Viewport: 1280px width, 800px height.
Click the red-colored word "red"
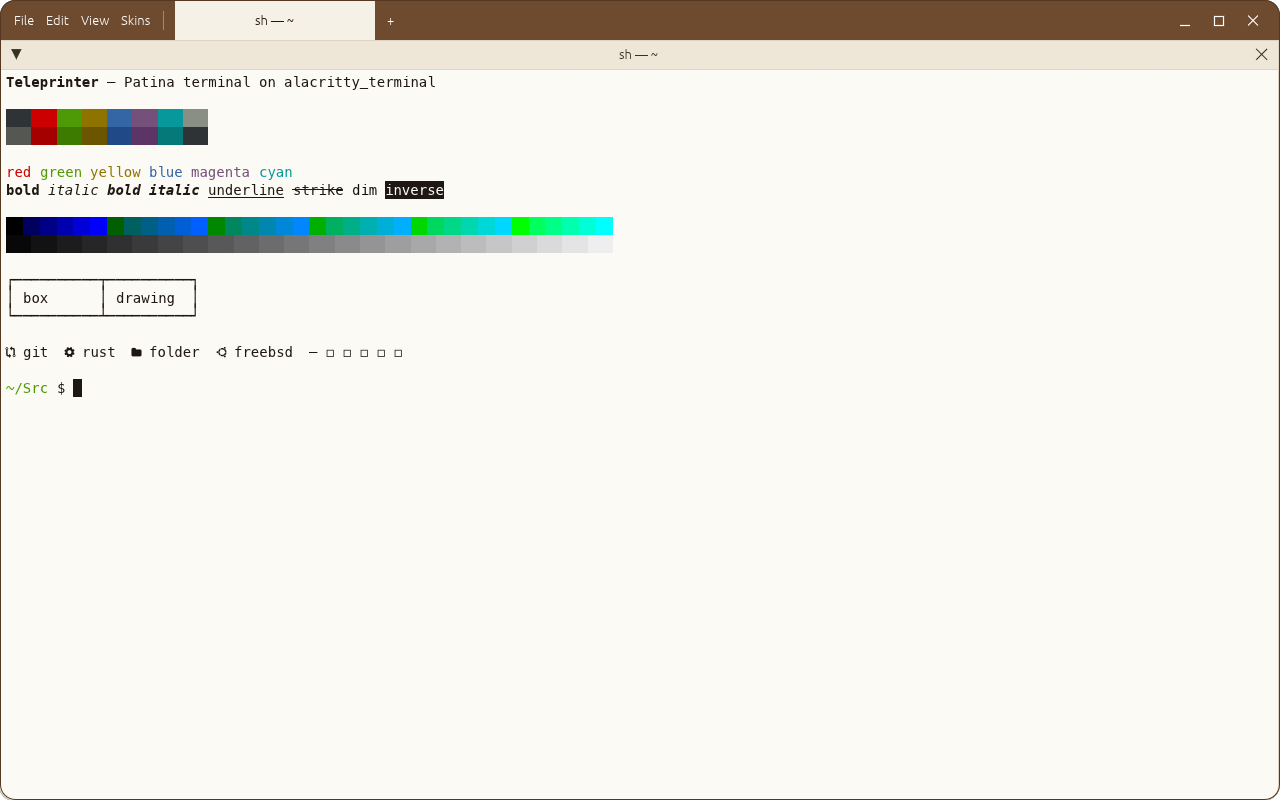click(x=19, y=172)
